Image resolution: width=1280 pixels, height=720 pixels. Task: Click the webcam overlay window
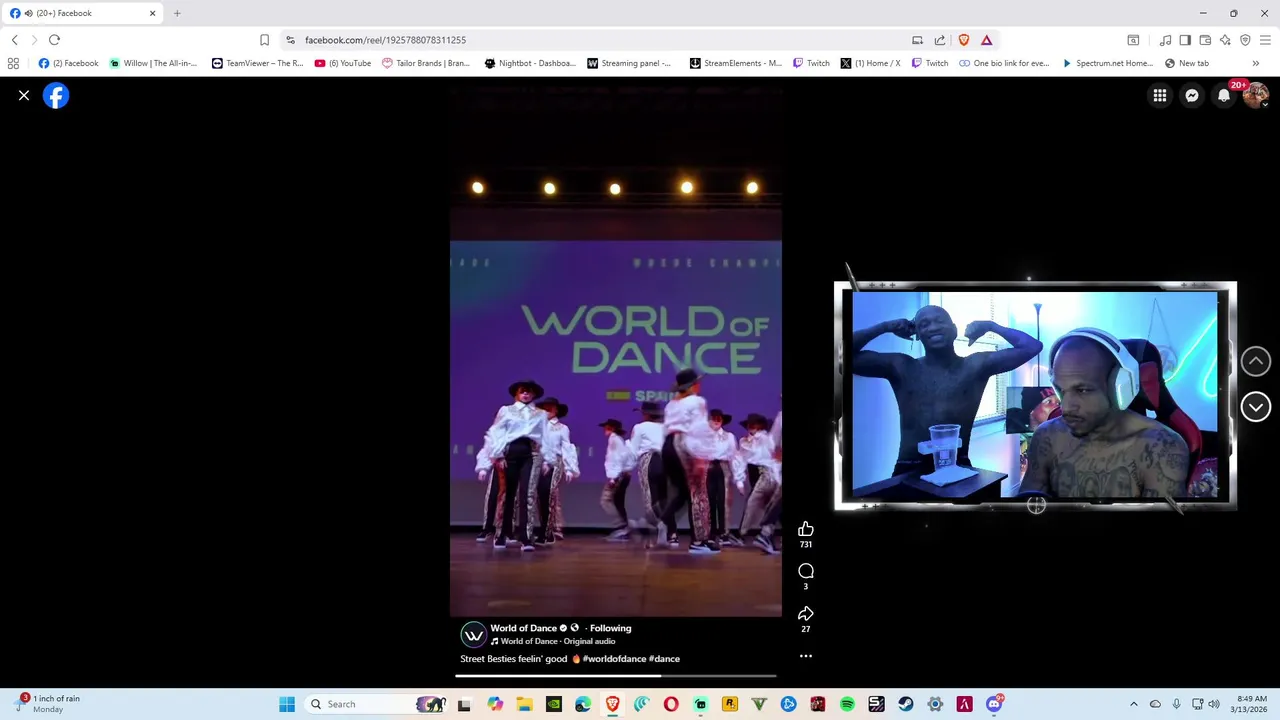click(x=1035, y=396)
